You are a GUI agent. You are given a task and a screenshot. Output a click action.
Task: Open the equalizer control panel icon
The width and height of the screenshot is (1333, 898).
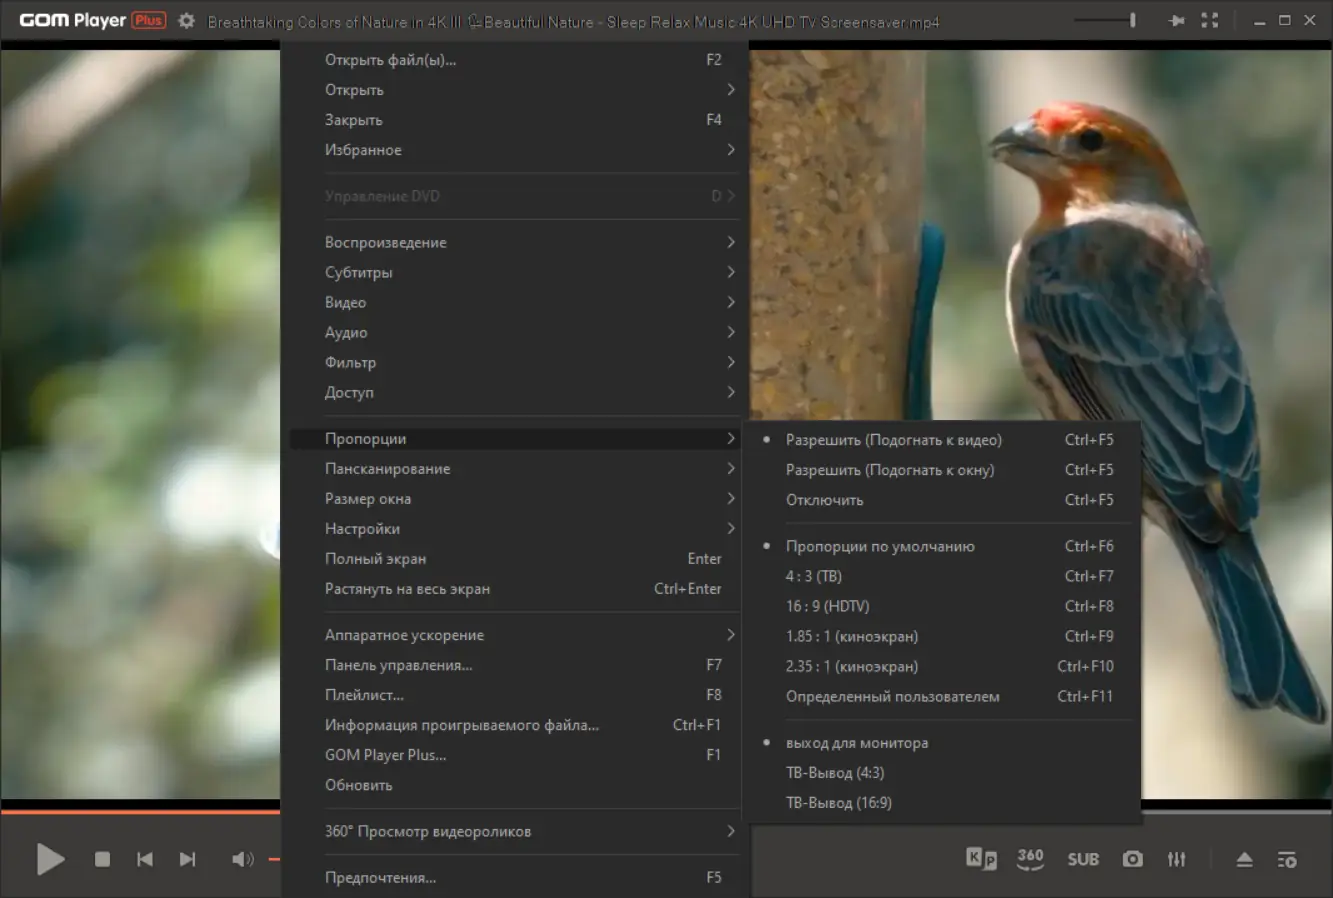(1177, 859)
